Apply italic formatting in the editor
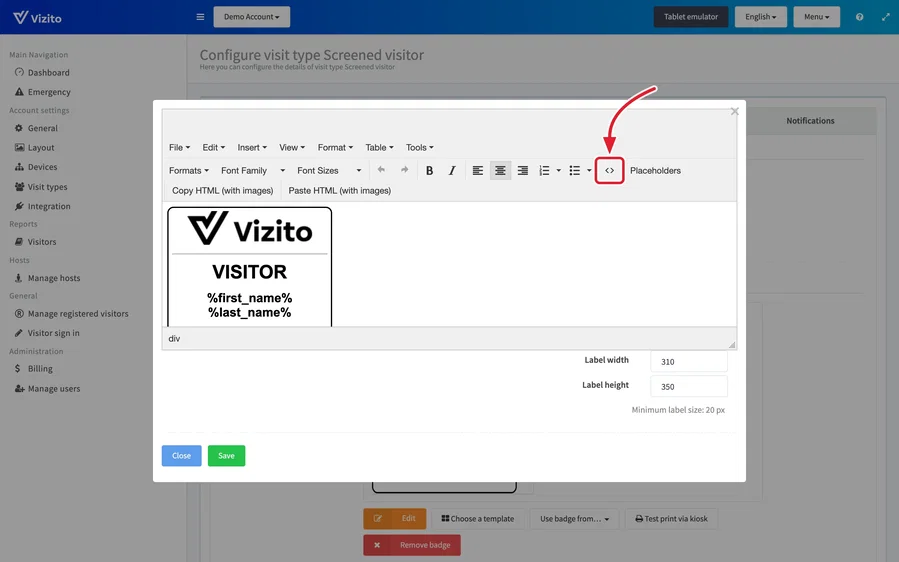 (x=452, y=170)
